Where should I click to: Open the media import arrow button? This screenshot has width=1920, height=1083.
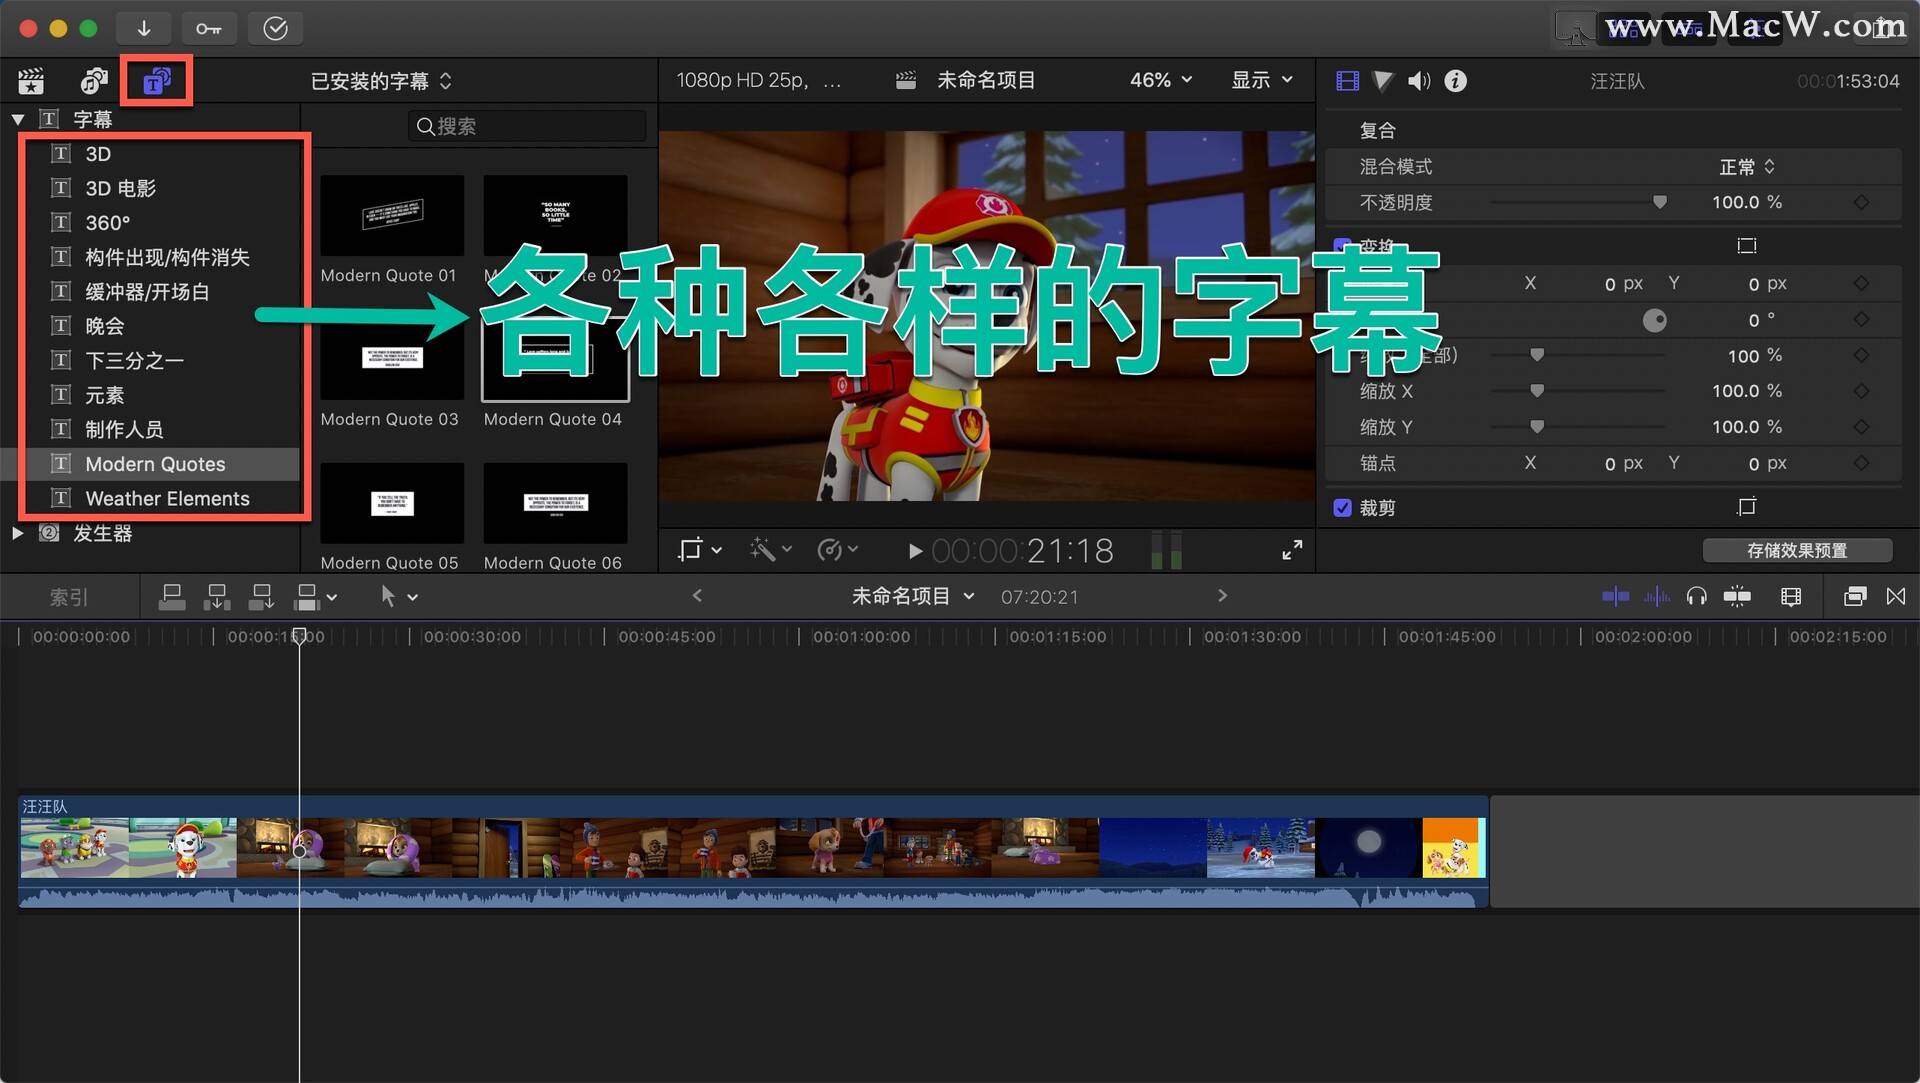coord(144,28)
